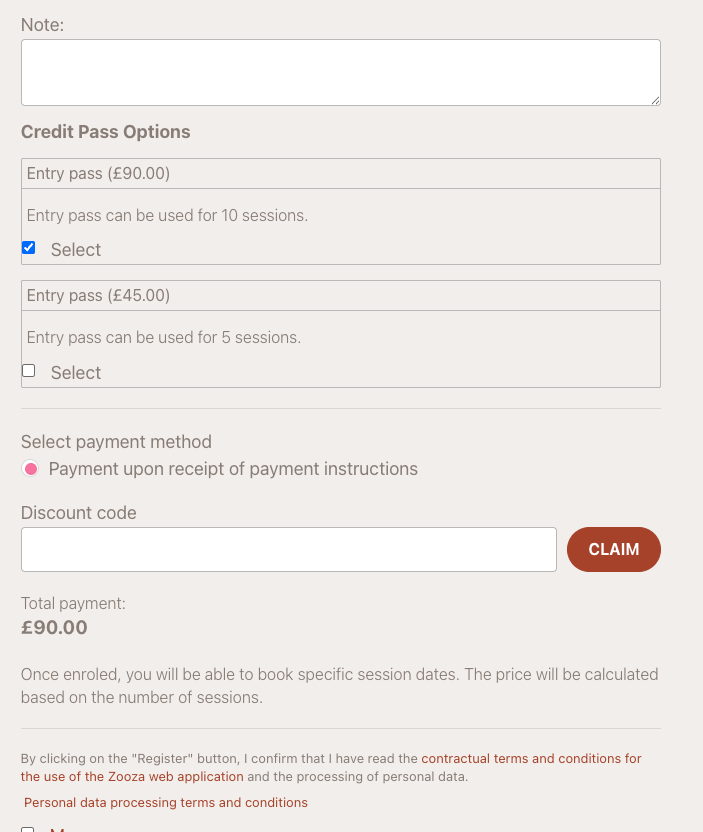Click the Select label next to the checked box

(x=74, y=249)
